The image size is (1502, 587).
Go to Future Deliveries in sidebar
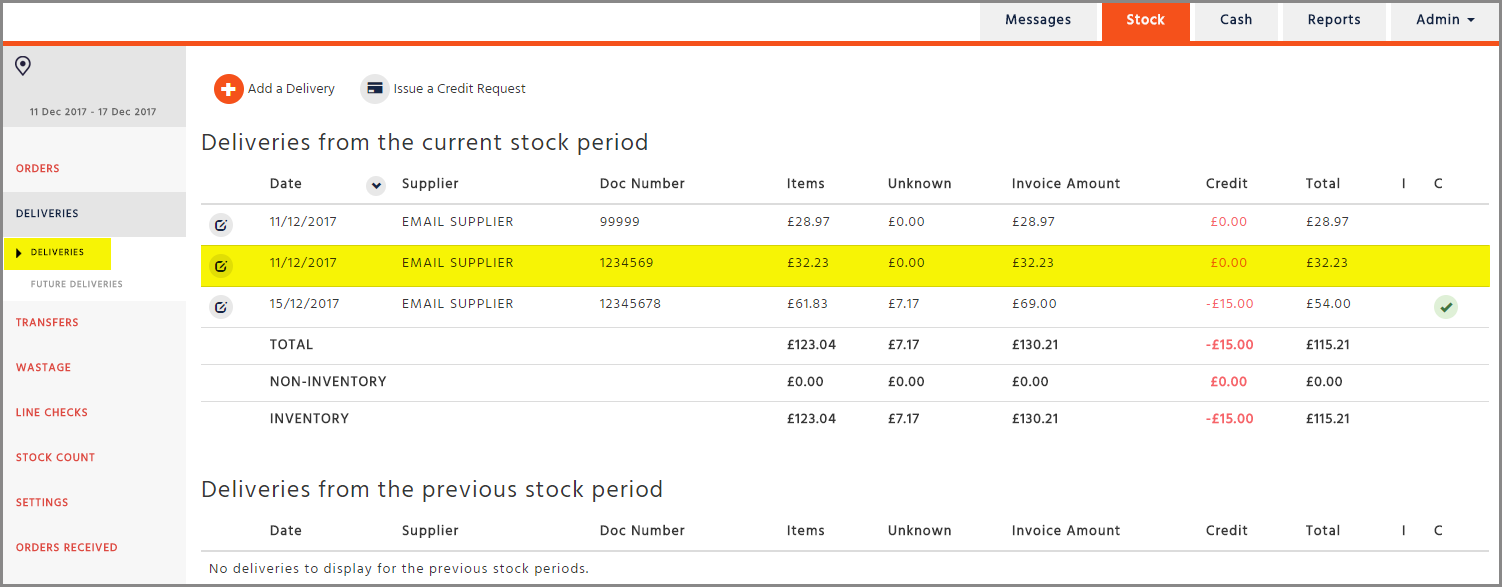click(x=77, y=284)
